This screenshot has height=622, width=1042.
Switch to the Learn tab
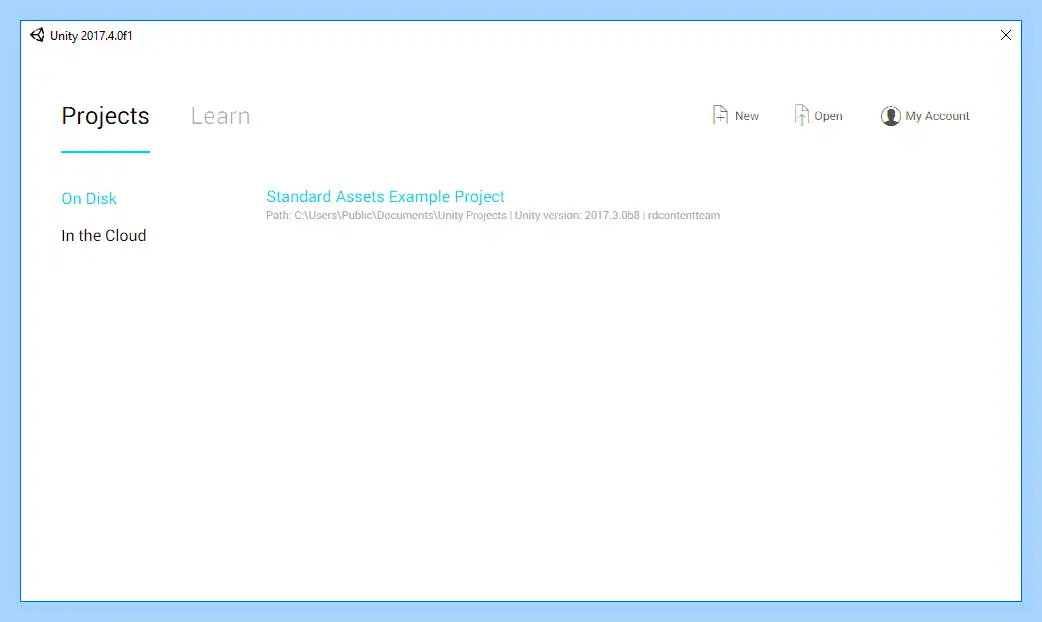(220, 116)
